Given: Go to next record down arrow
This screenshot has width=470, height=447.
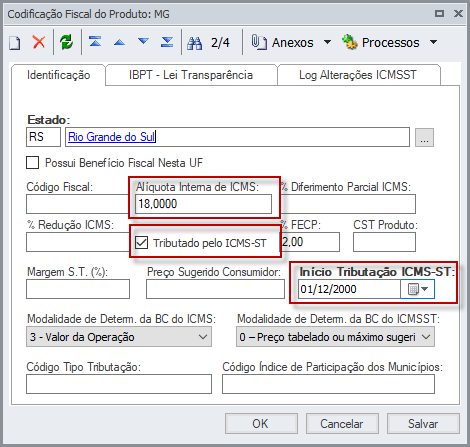Looking at the screenshot, I should (x=143, y=41).
